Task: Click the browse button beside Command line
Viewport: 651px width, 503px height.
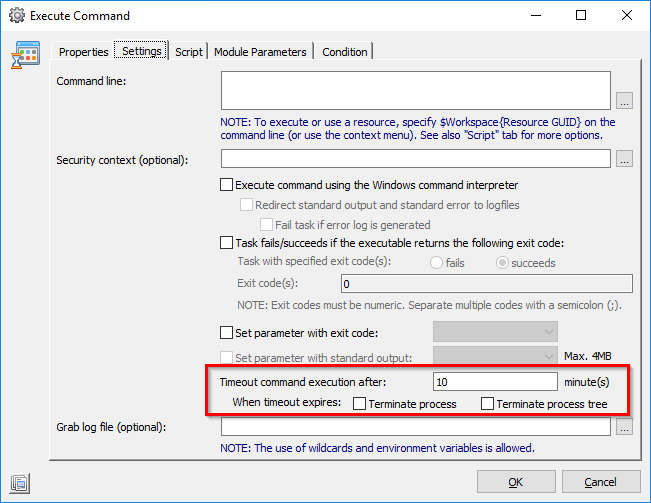Action: pyautogui.click(x=624, y=100)
